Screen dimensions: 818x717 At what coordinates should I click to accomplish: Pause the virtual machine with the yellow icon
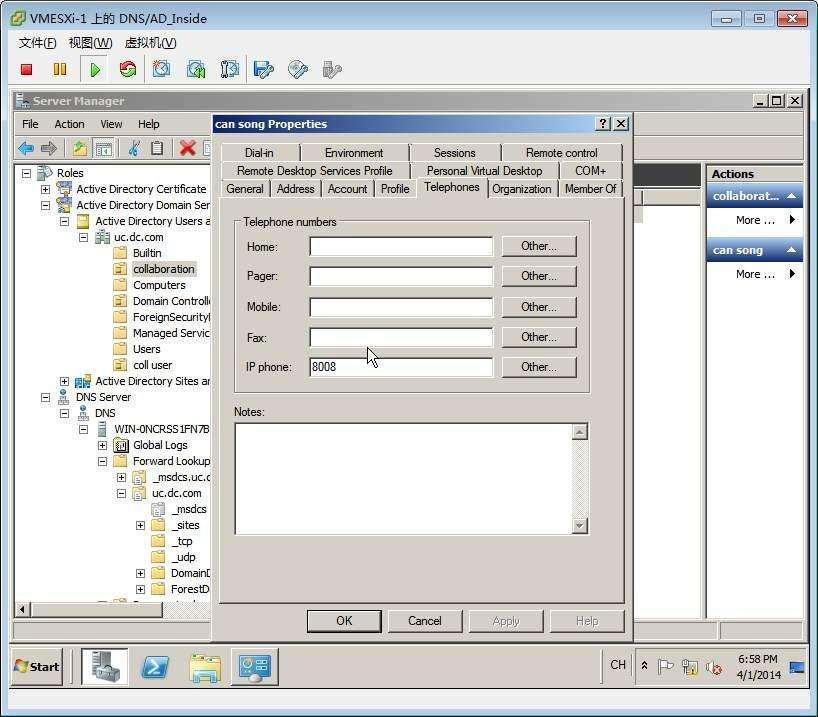click(x=60, y=69)
